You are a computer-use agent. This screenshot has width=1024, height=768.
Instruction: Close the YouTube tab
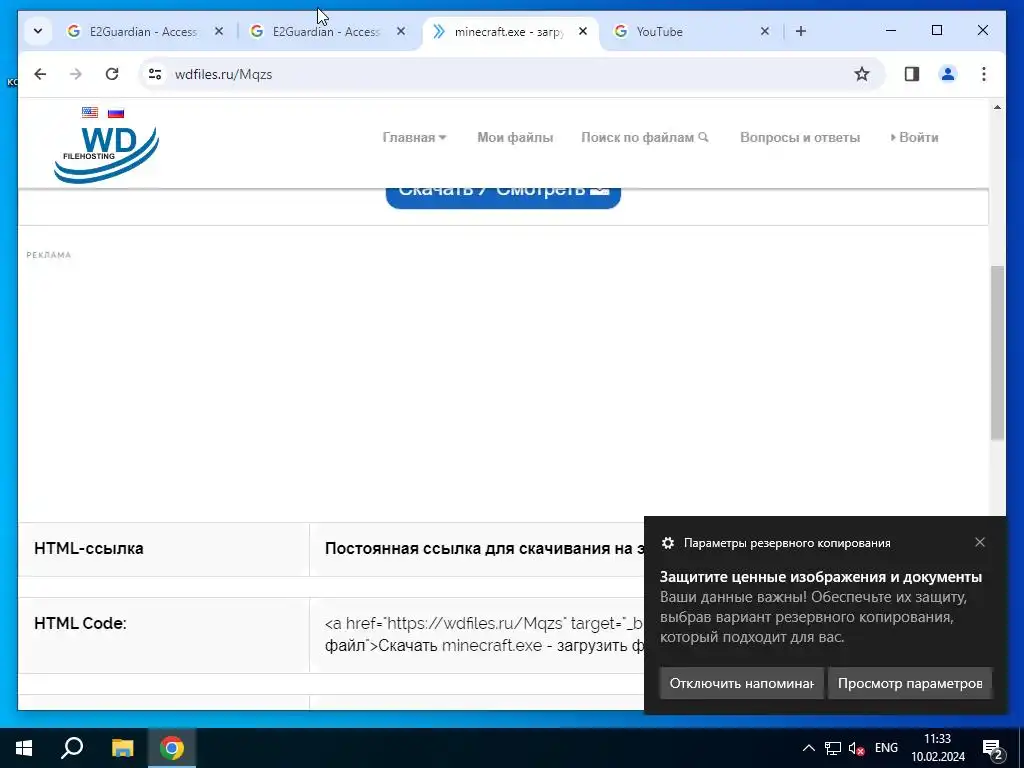pos(765,31)
